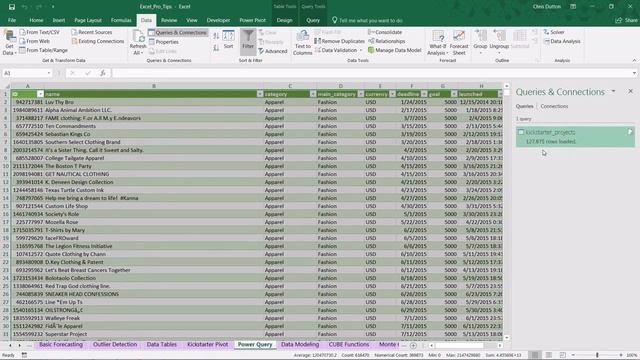Open filter dropdown for id column
640x360 pixels.
40,94
